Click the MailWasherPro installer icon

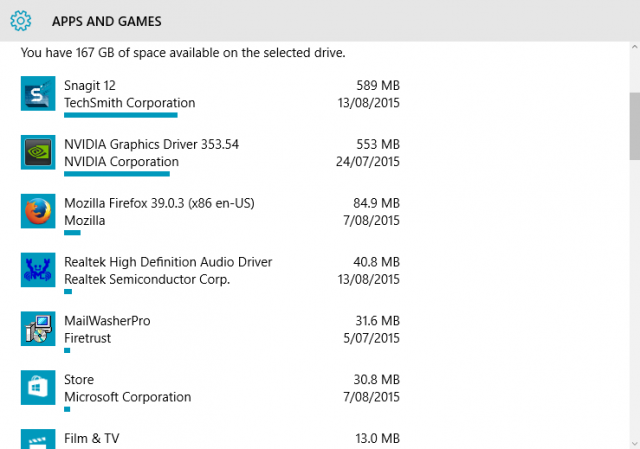(x=38, y=329)
